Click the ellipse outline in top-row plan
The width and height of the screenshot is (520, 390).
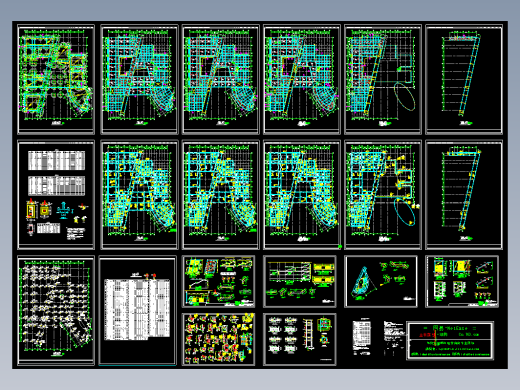(x=405, y=97)
